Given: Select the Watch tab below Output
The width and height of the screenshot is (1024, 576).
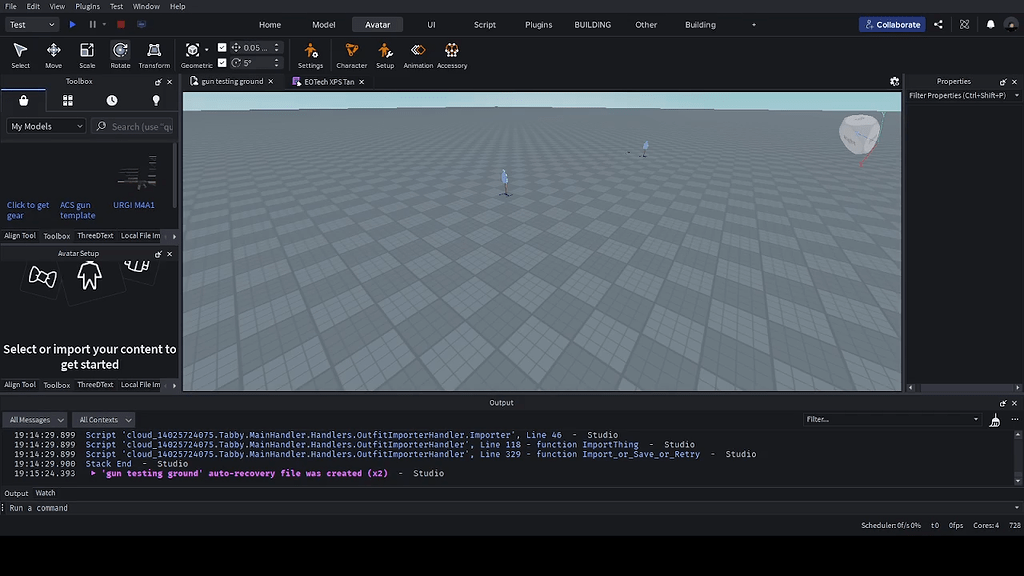Looking at the screenshot, I should click(45, 493).
